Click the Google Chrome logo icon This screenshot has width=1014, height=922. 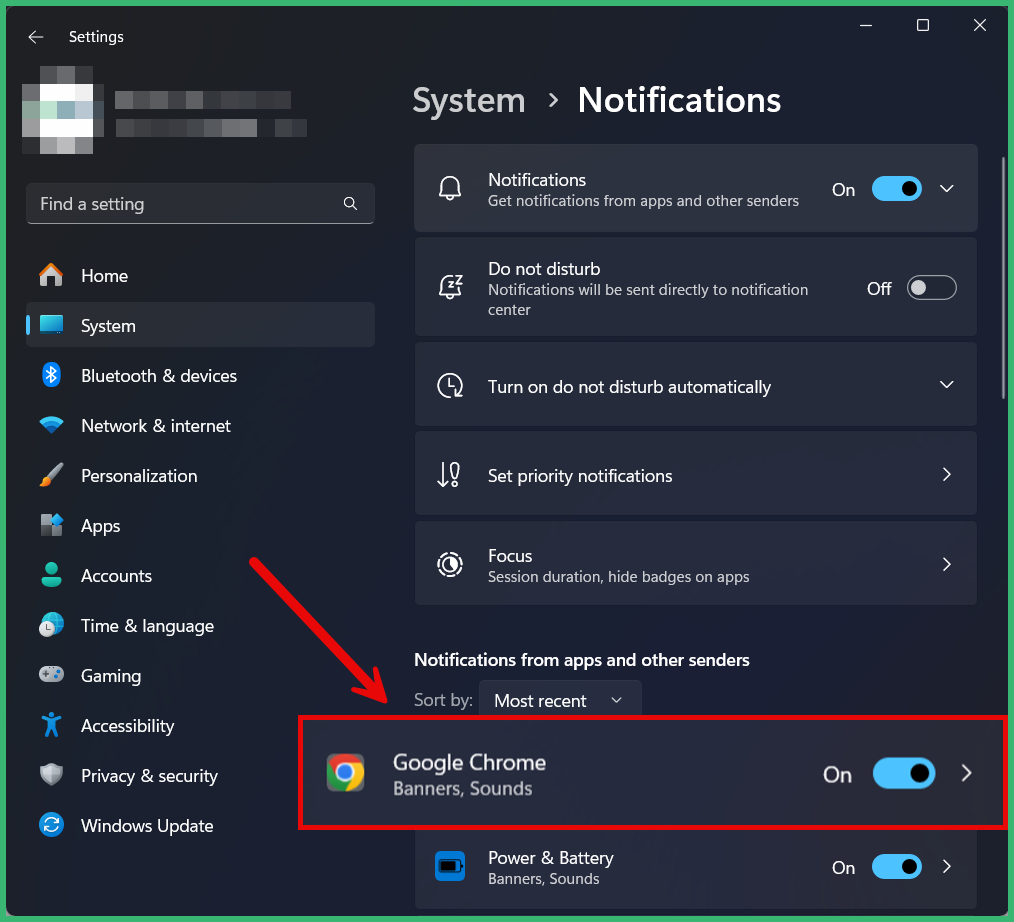pyautogui.click(x=345, y=773)
